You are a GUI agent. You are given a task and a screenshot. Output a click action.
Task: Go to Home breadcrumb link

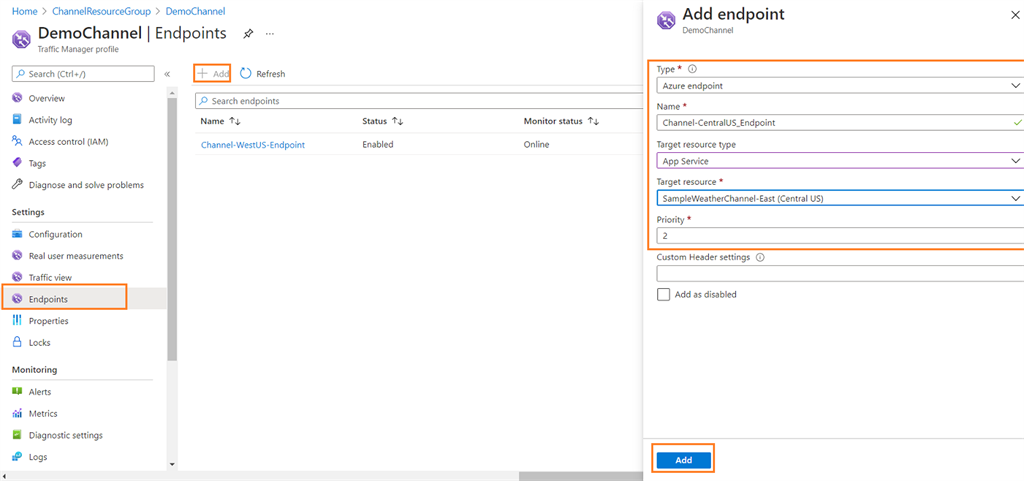[25, 11]
